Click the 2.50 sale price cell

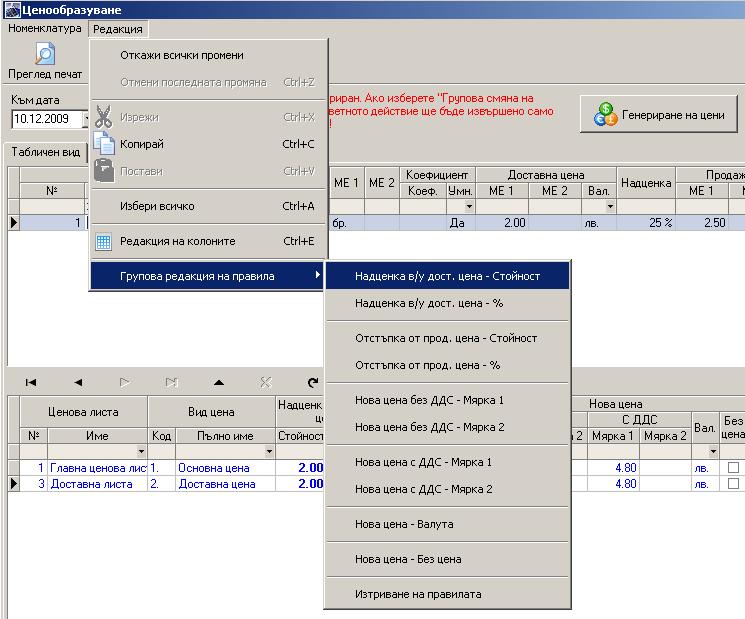702,223
